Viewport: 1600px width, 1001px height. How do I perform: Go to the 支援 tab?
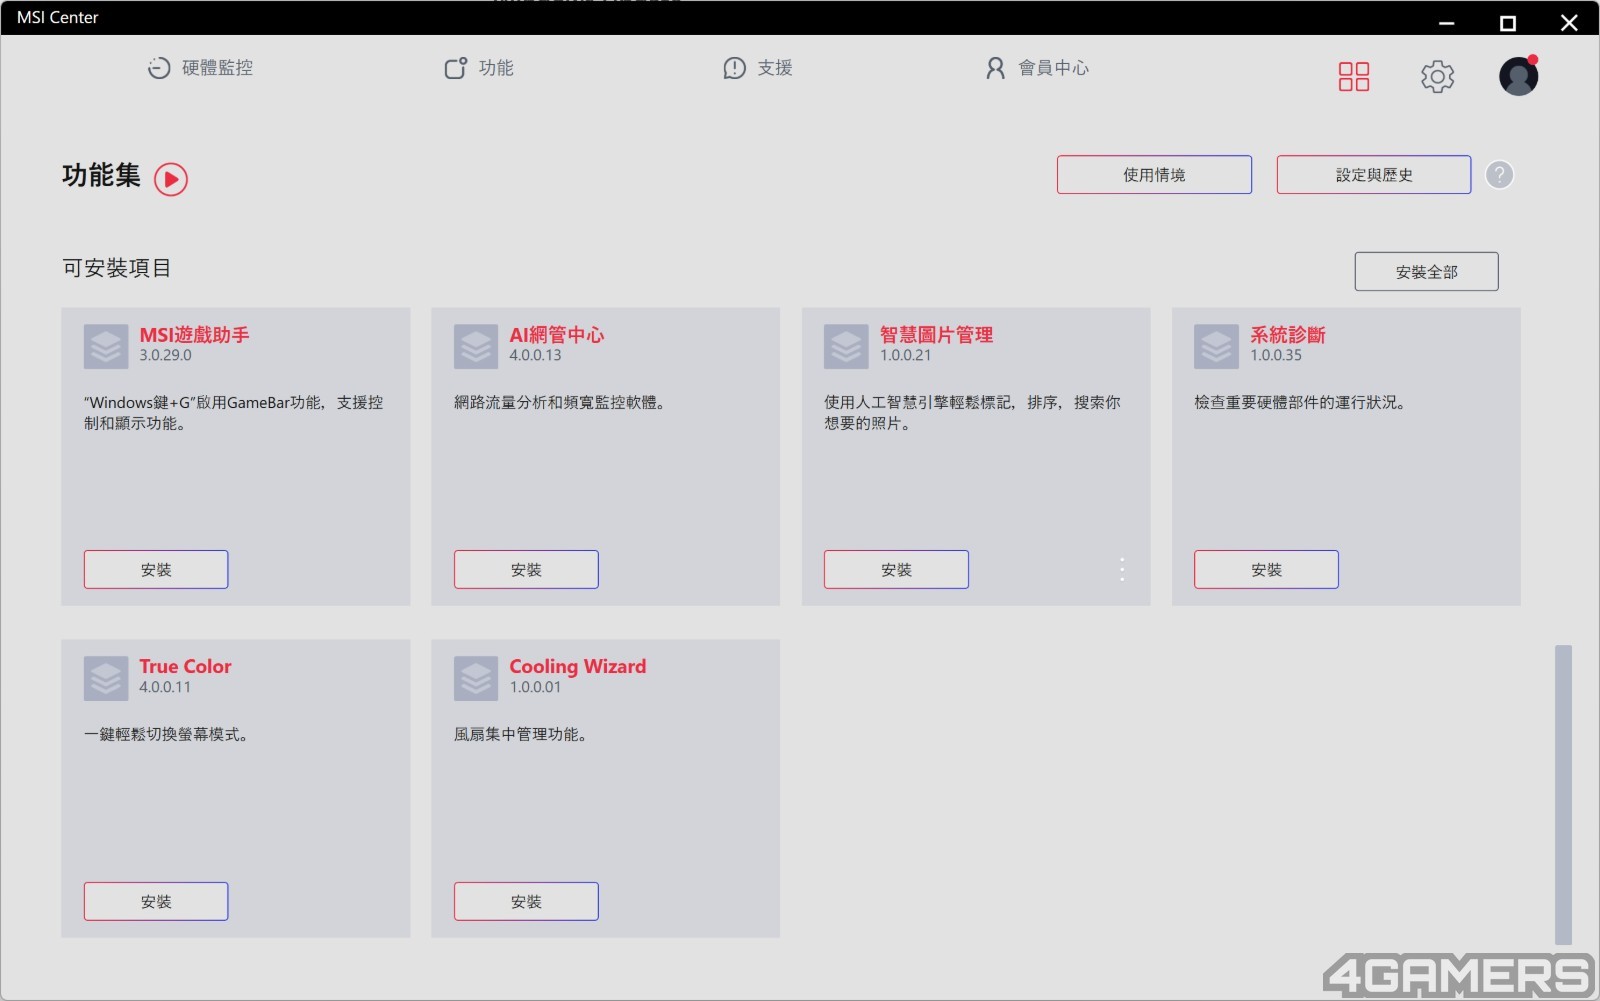[758, 68]
